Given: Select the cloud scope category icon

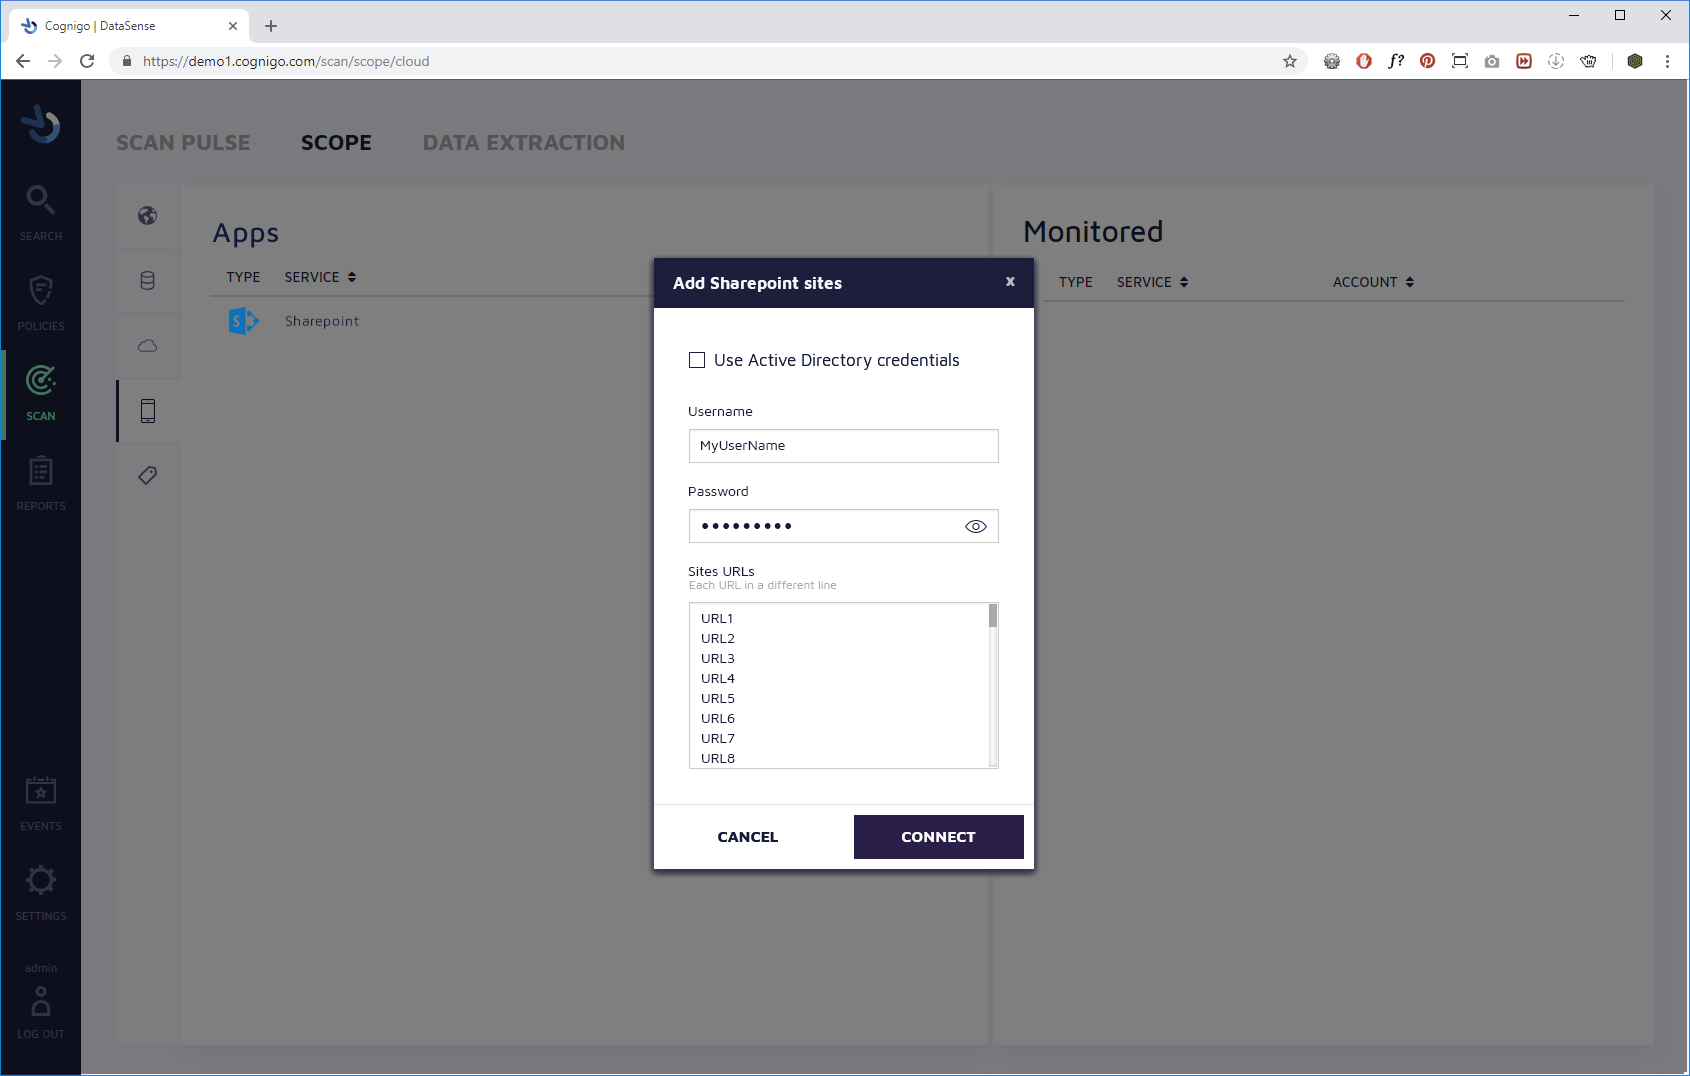Looking at the screenshot, I should (x=148, y=346).
